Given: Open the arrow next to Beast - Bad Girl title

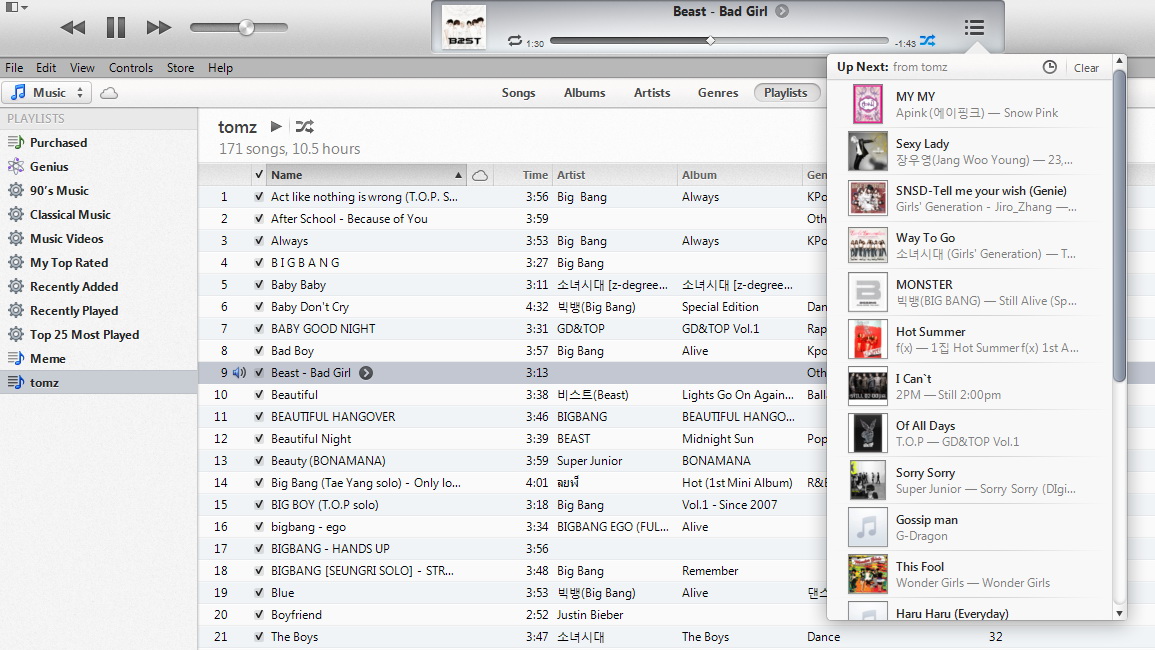Looking at the screenshot, I should click(782, 11).
